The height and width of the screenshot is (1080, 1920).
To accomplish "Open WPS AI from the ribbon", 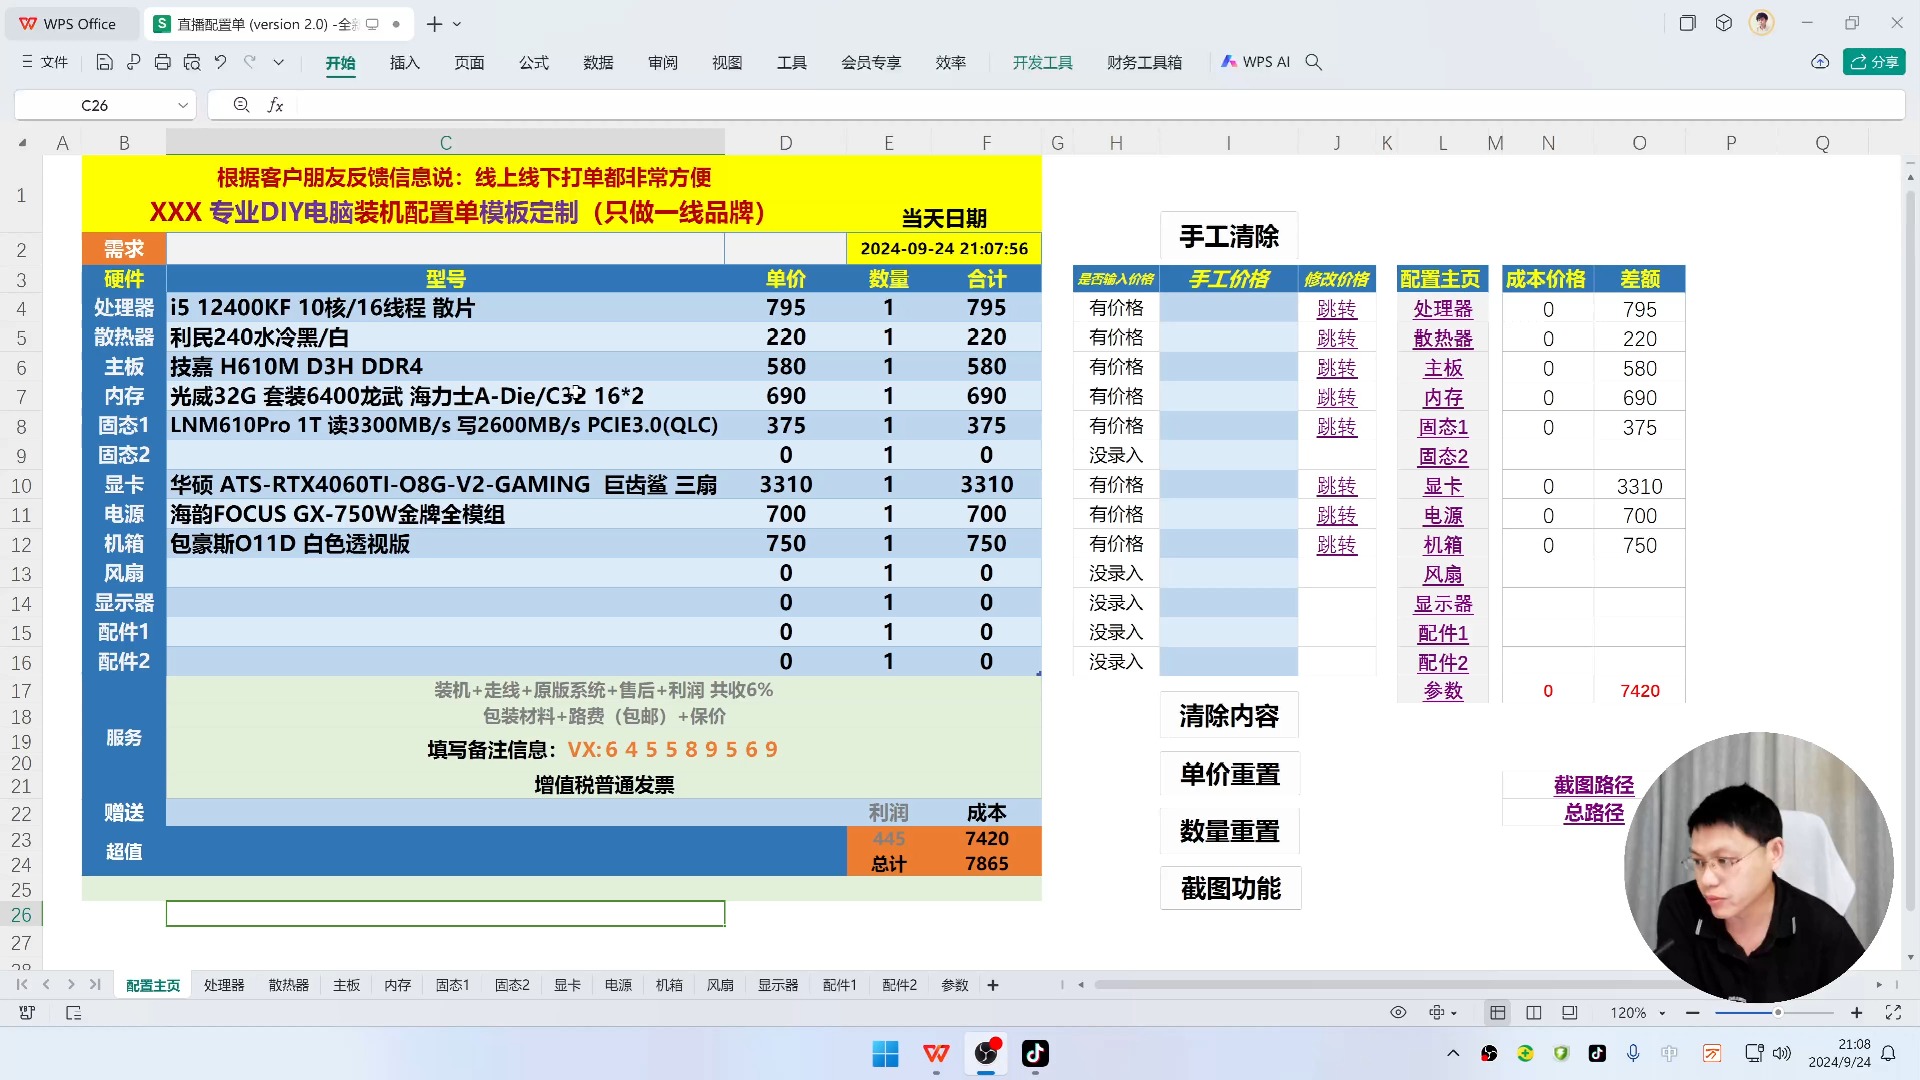I will tap(1256, 61).
